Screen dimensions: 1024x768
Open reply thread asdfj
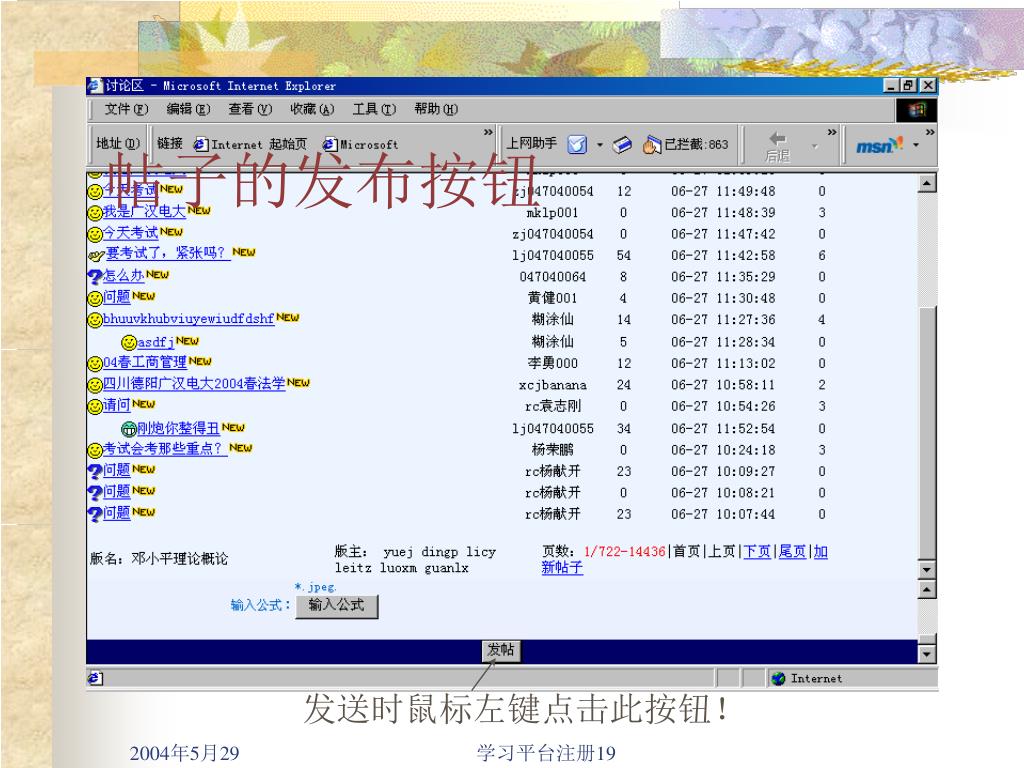click(155, 342)
